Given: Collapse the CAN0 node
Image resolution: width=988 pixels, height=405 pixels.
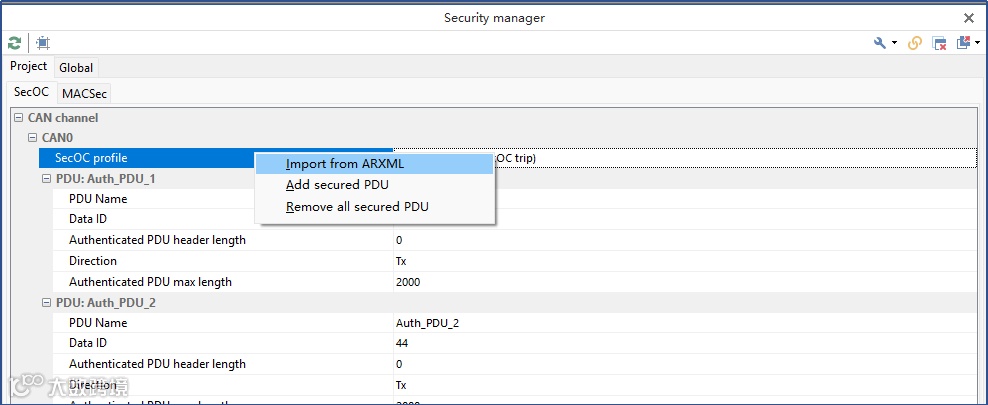Looking at the screenshot, I should [32, 138].
